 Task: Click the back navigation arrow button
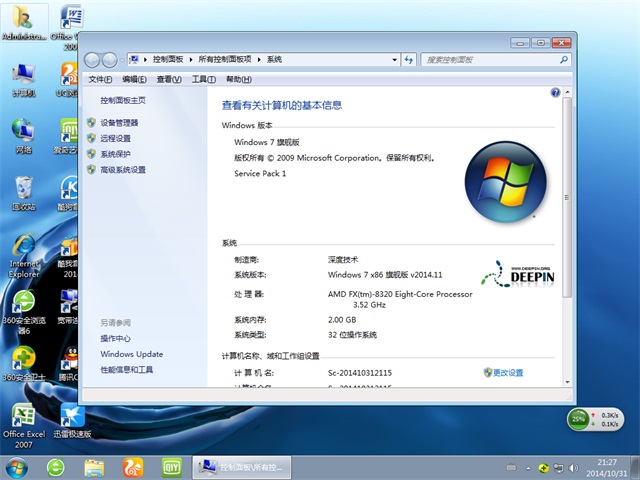coord(92,60)
